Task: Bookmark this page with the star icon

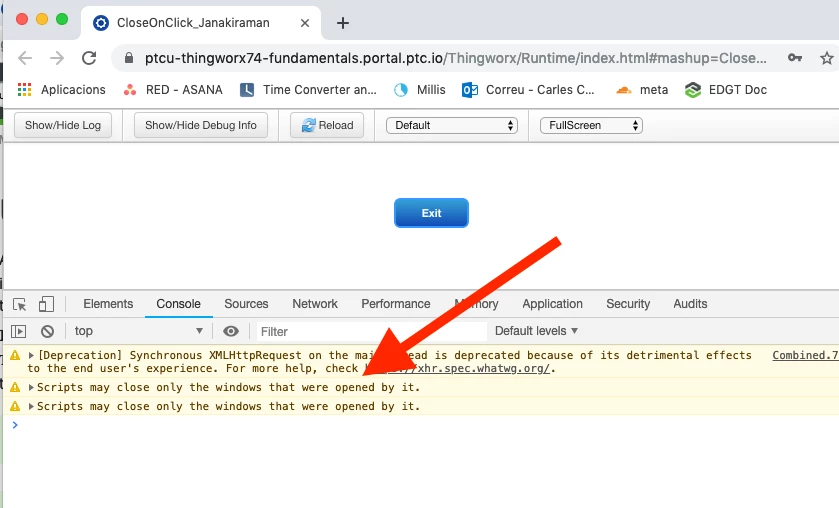Action: tap(827, 58)
